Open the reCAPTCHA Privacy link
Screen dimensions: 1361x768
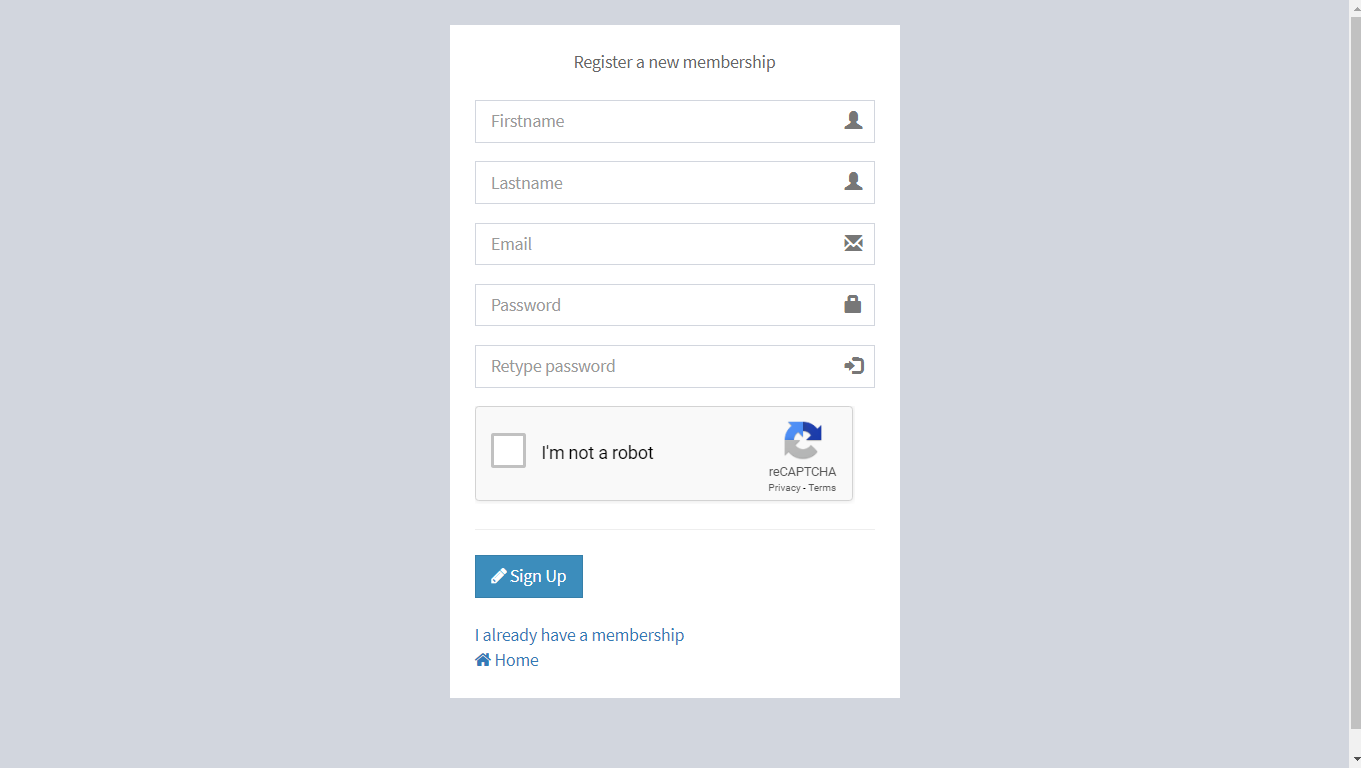(x=782, y=487)
